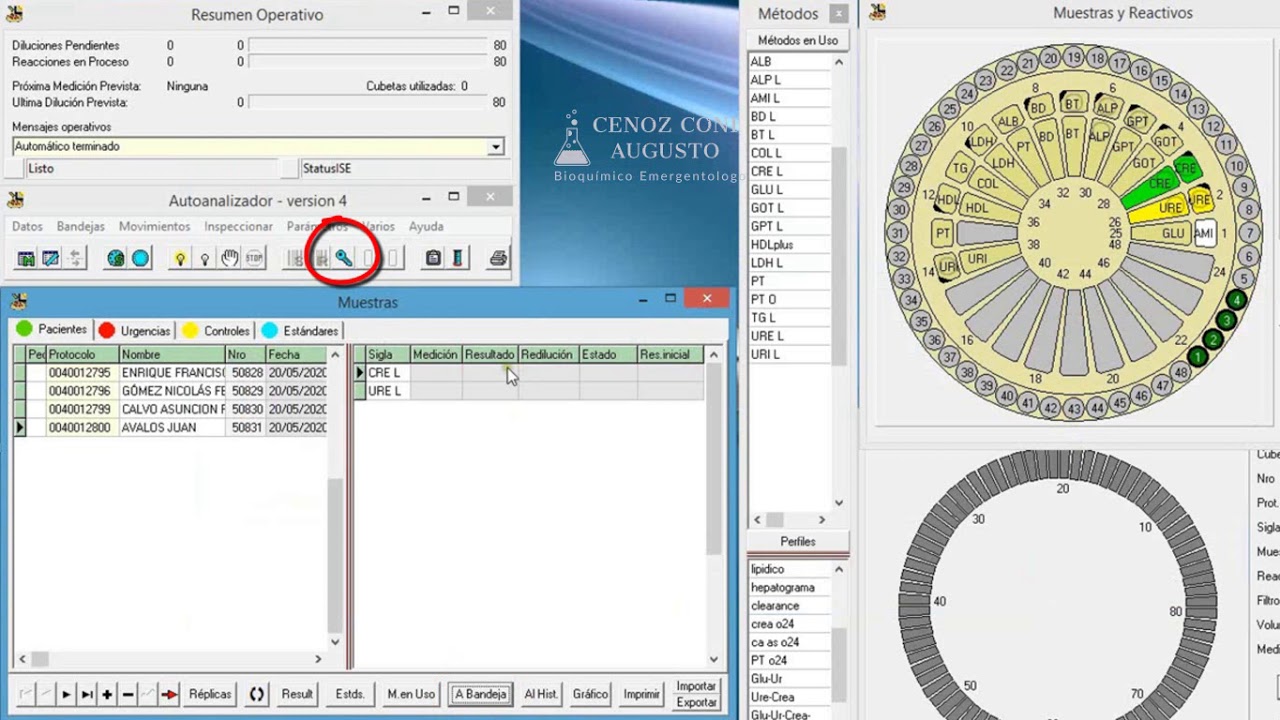The width and height of the screenshot is (1280, 720).
Task: Click the Gráfico button
Action: tap(591, 694)
